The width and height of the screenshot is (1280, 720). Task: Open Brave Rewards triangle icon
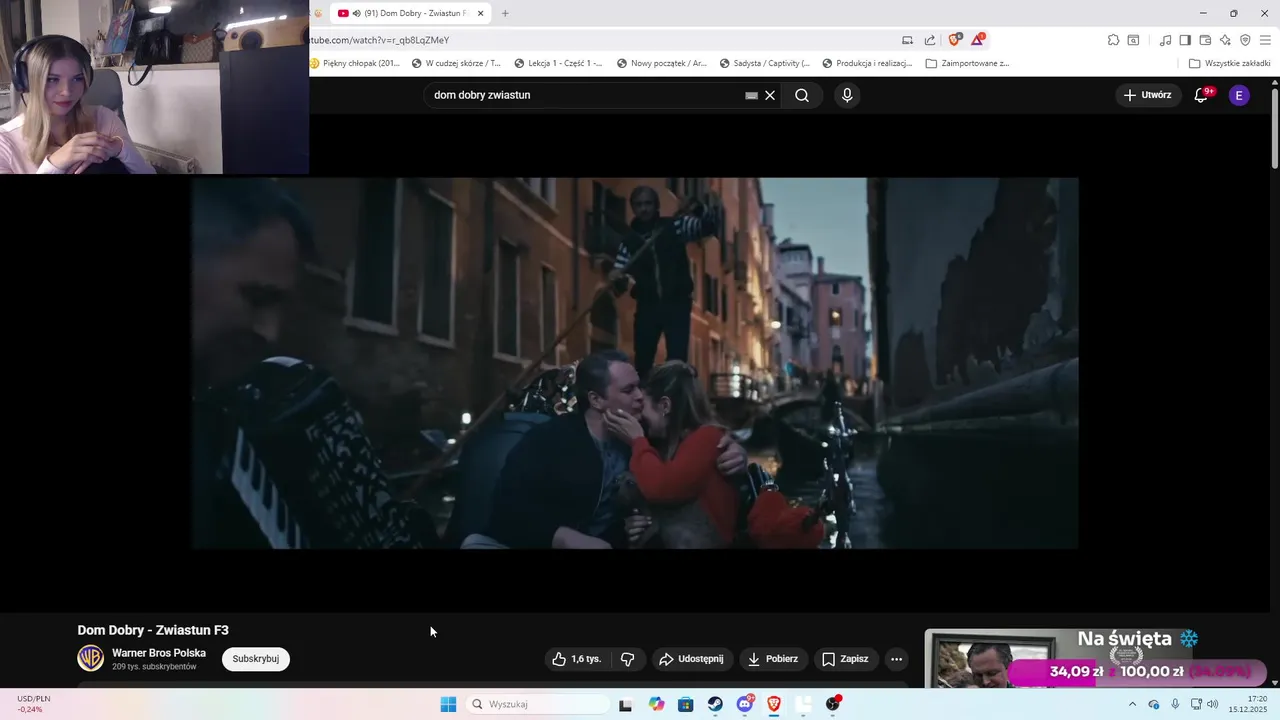pos(977,40)
